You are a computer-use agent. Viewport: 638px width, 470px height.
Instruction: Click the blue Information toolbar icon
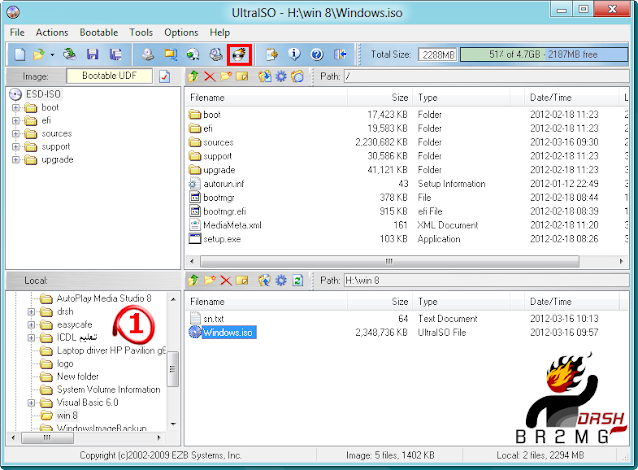pos(294,54)
